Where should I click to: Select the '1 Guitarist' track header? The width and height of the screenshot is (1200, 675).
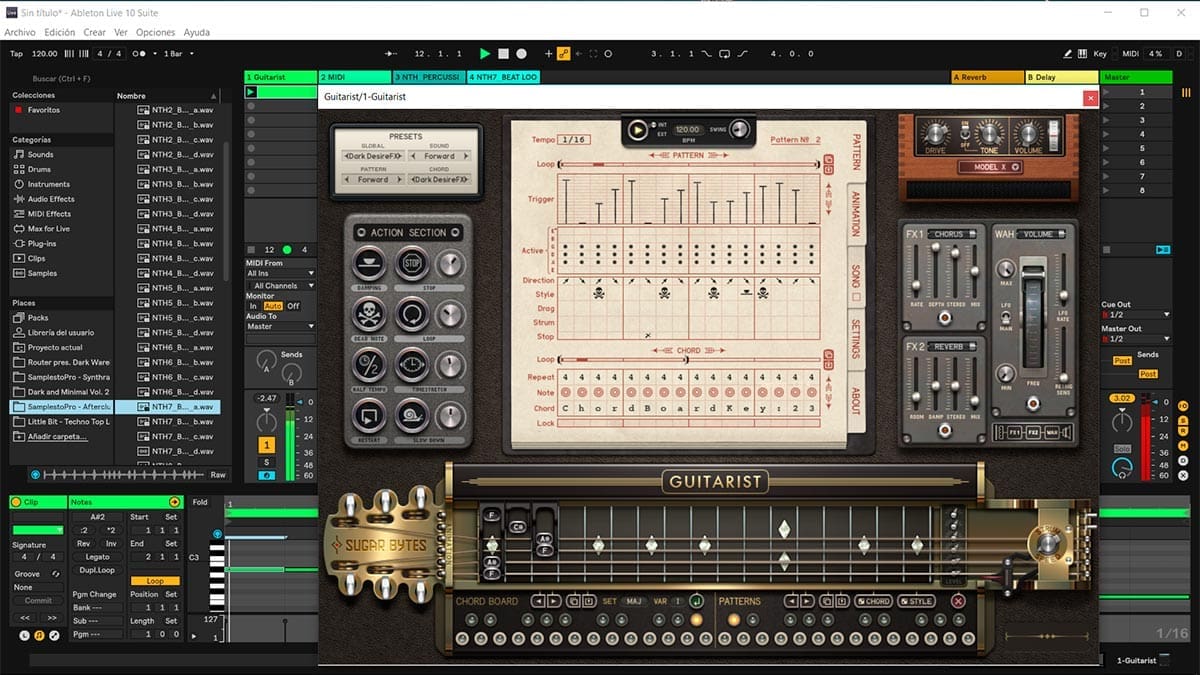tap(280, 77)
